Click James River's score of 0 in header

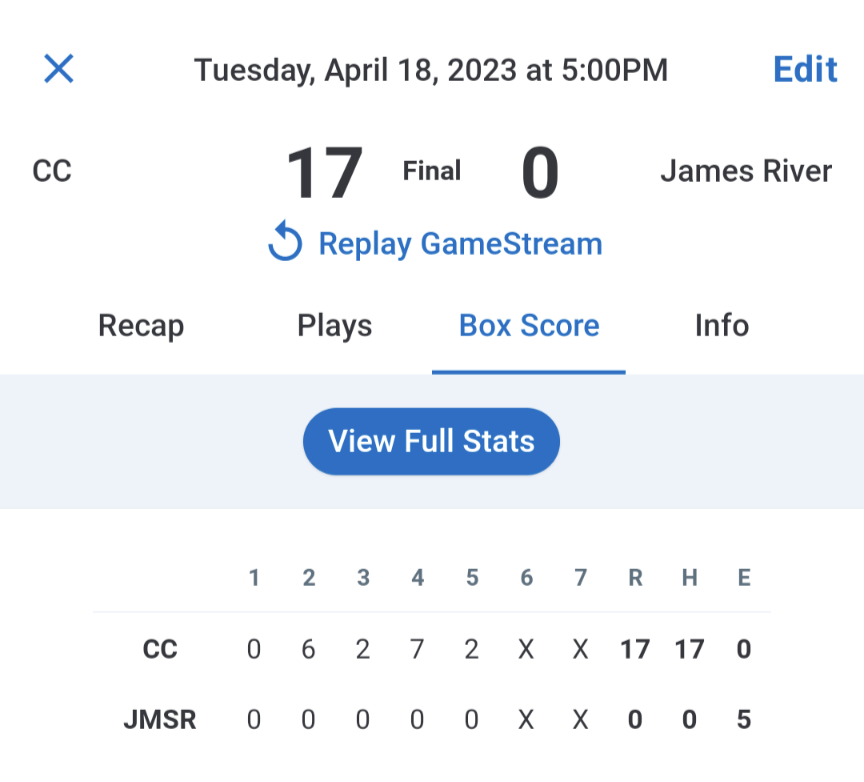click(540, 174)
